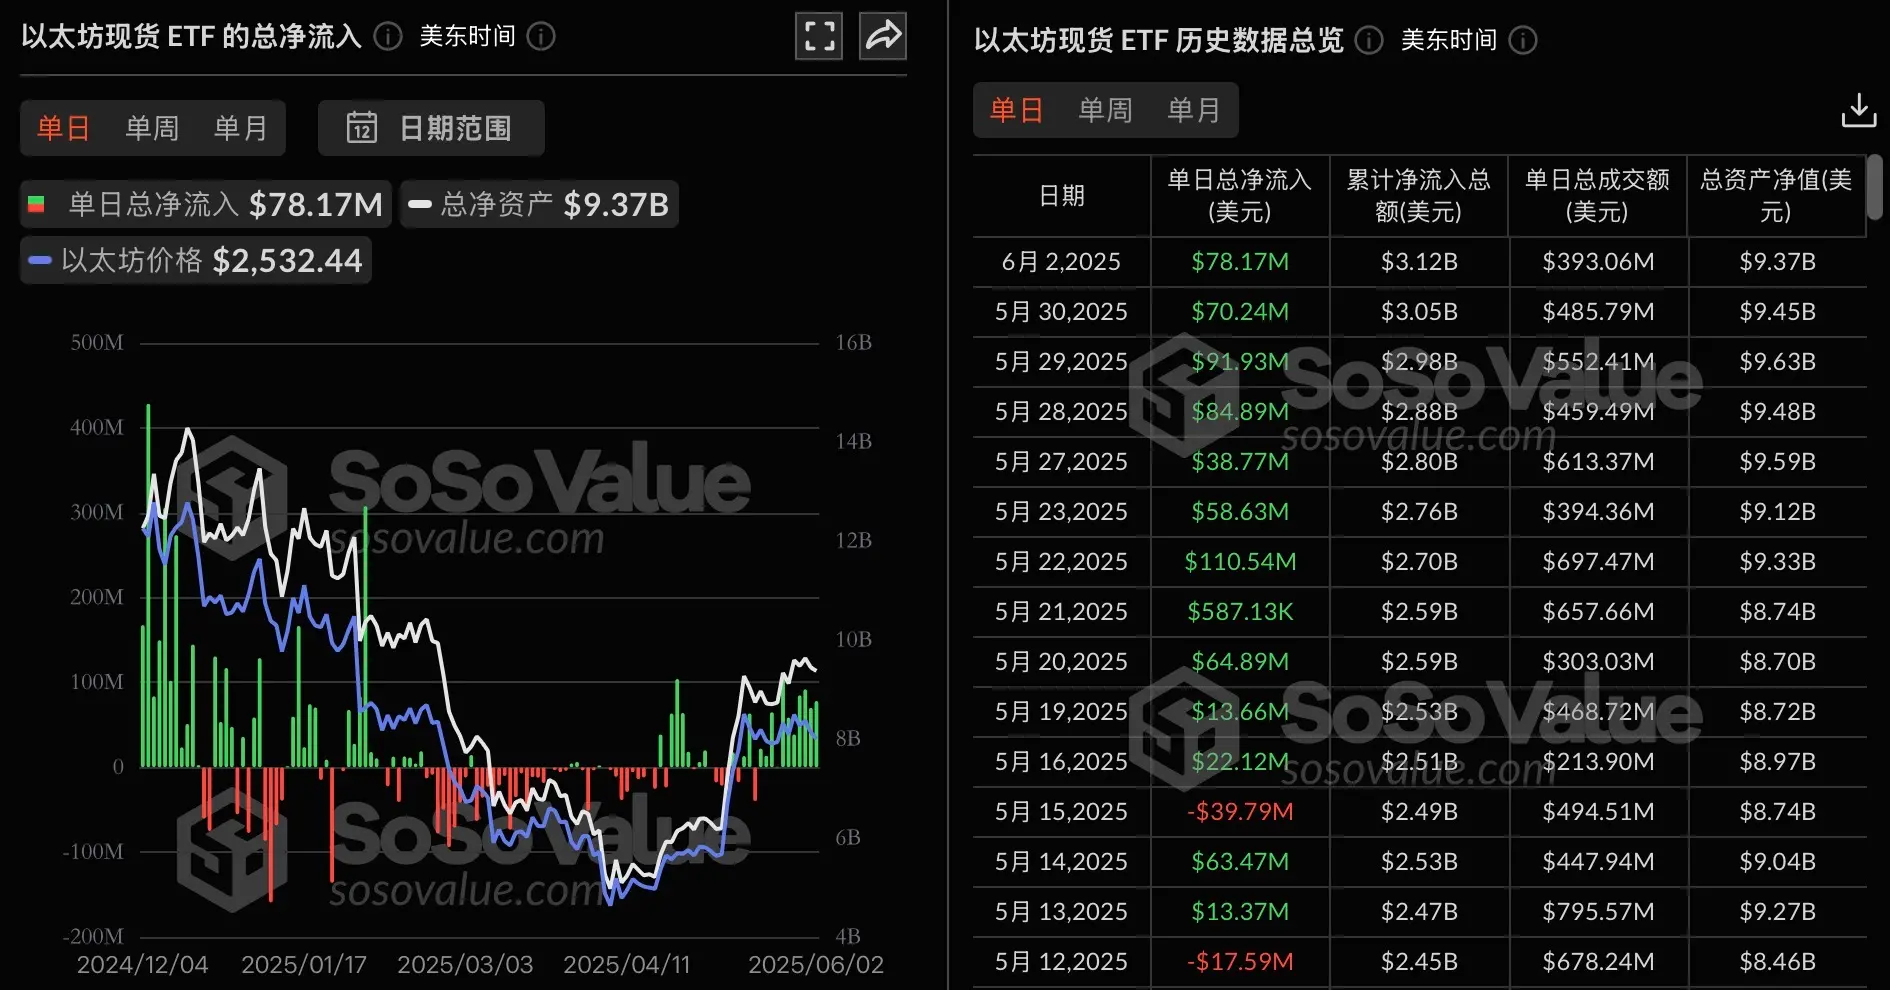
Task: Open the 日期范围 date range selector
Action: pos(431,128)
